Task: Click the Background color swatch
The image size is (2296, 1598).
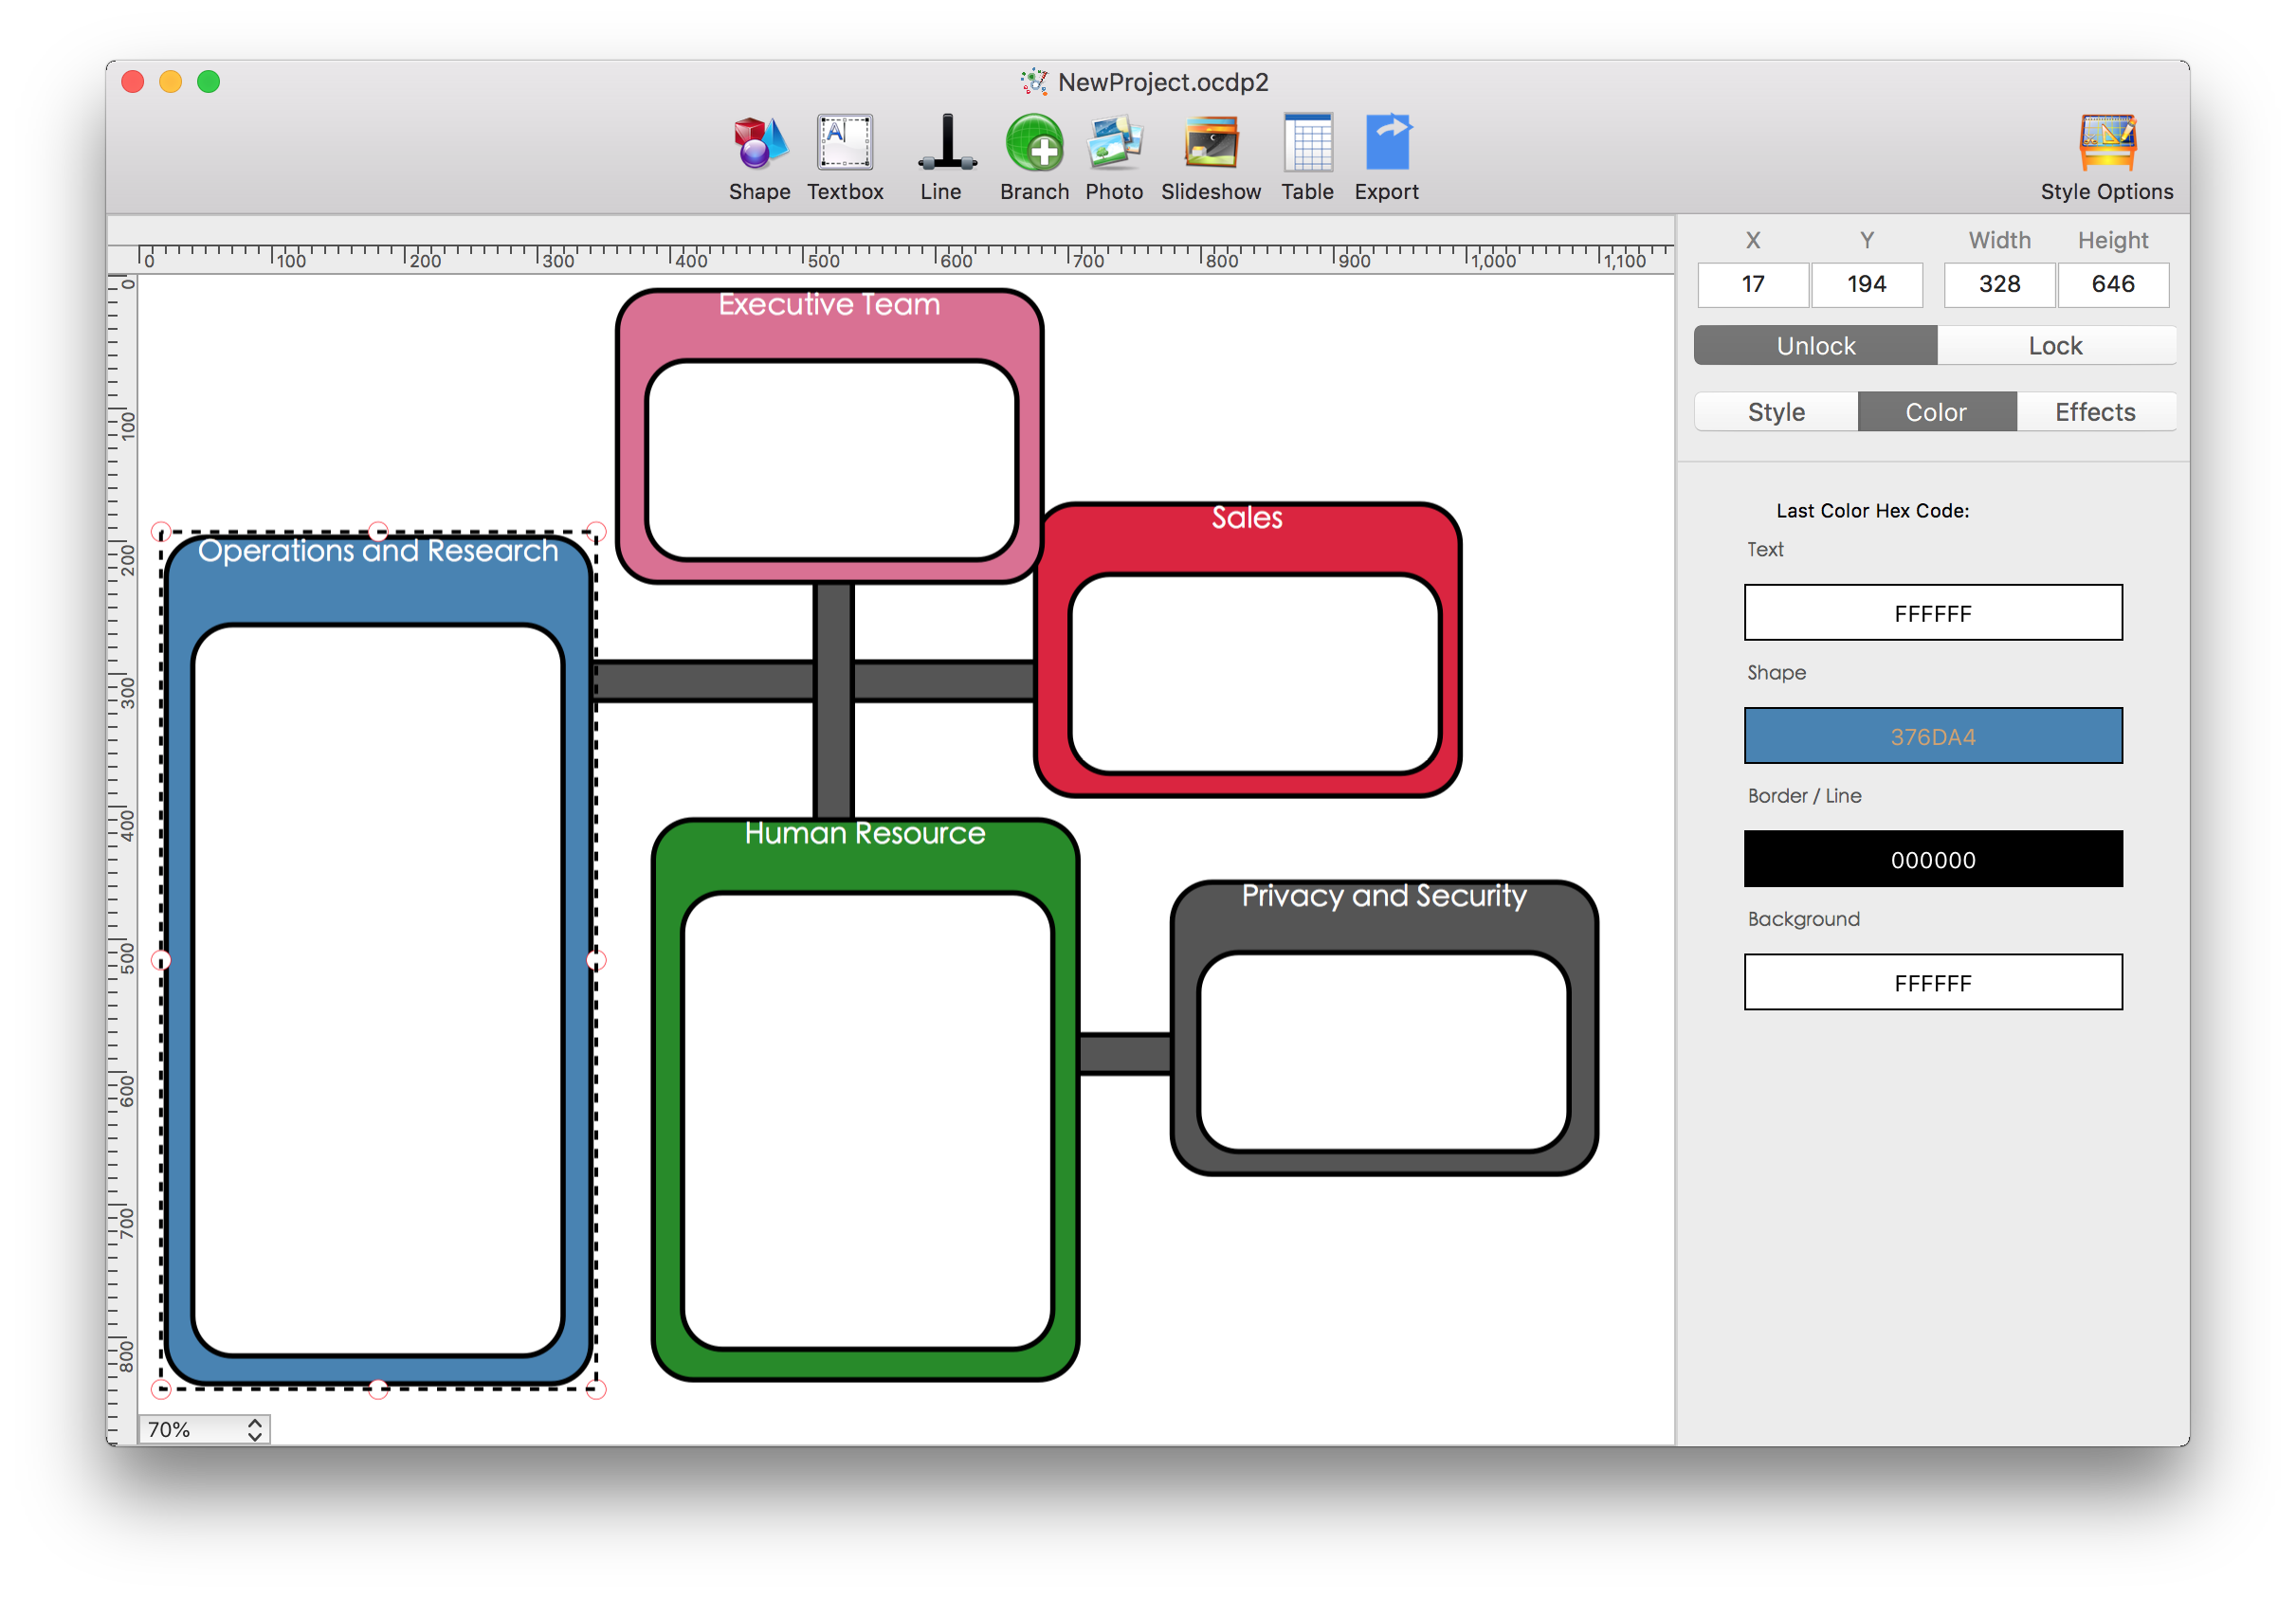Action: pos(1931,982)
